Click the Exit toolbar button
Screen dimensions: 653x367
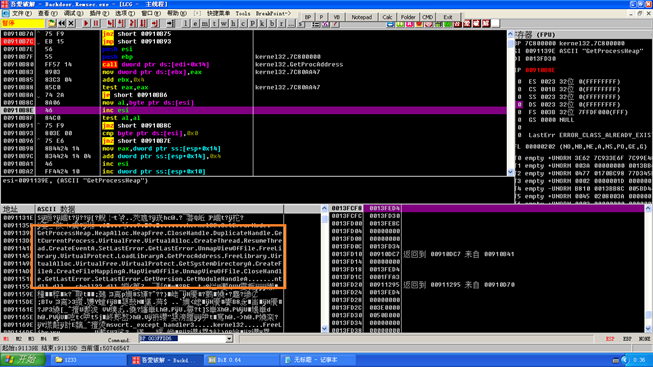(x=448, y=17)
